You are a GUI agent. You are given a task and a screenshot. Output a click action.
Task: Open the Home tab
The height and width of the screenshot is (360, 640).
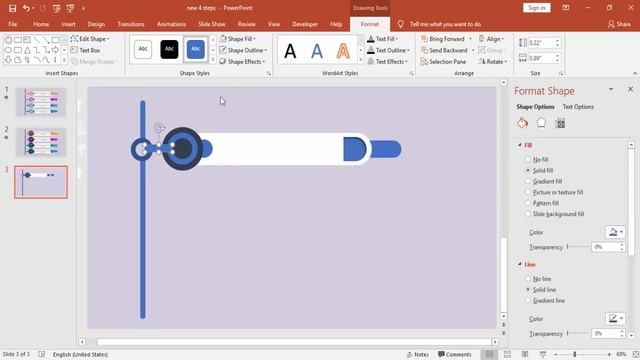tap(41, 24)
